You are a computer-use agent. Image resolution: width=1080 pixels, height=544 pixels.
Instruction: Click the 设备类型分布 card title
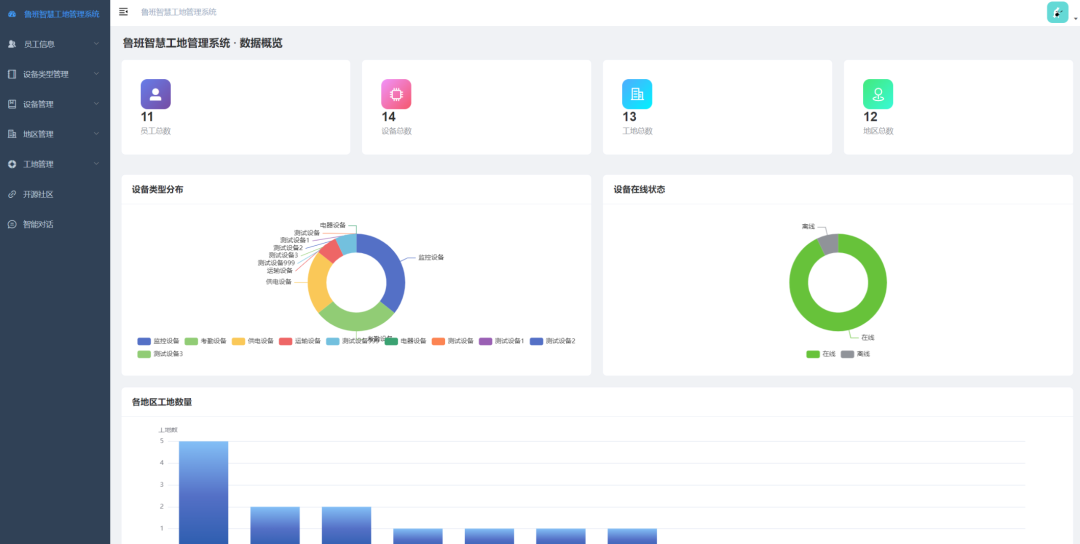click(158, 189)
